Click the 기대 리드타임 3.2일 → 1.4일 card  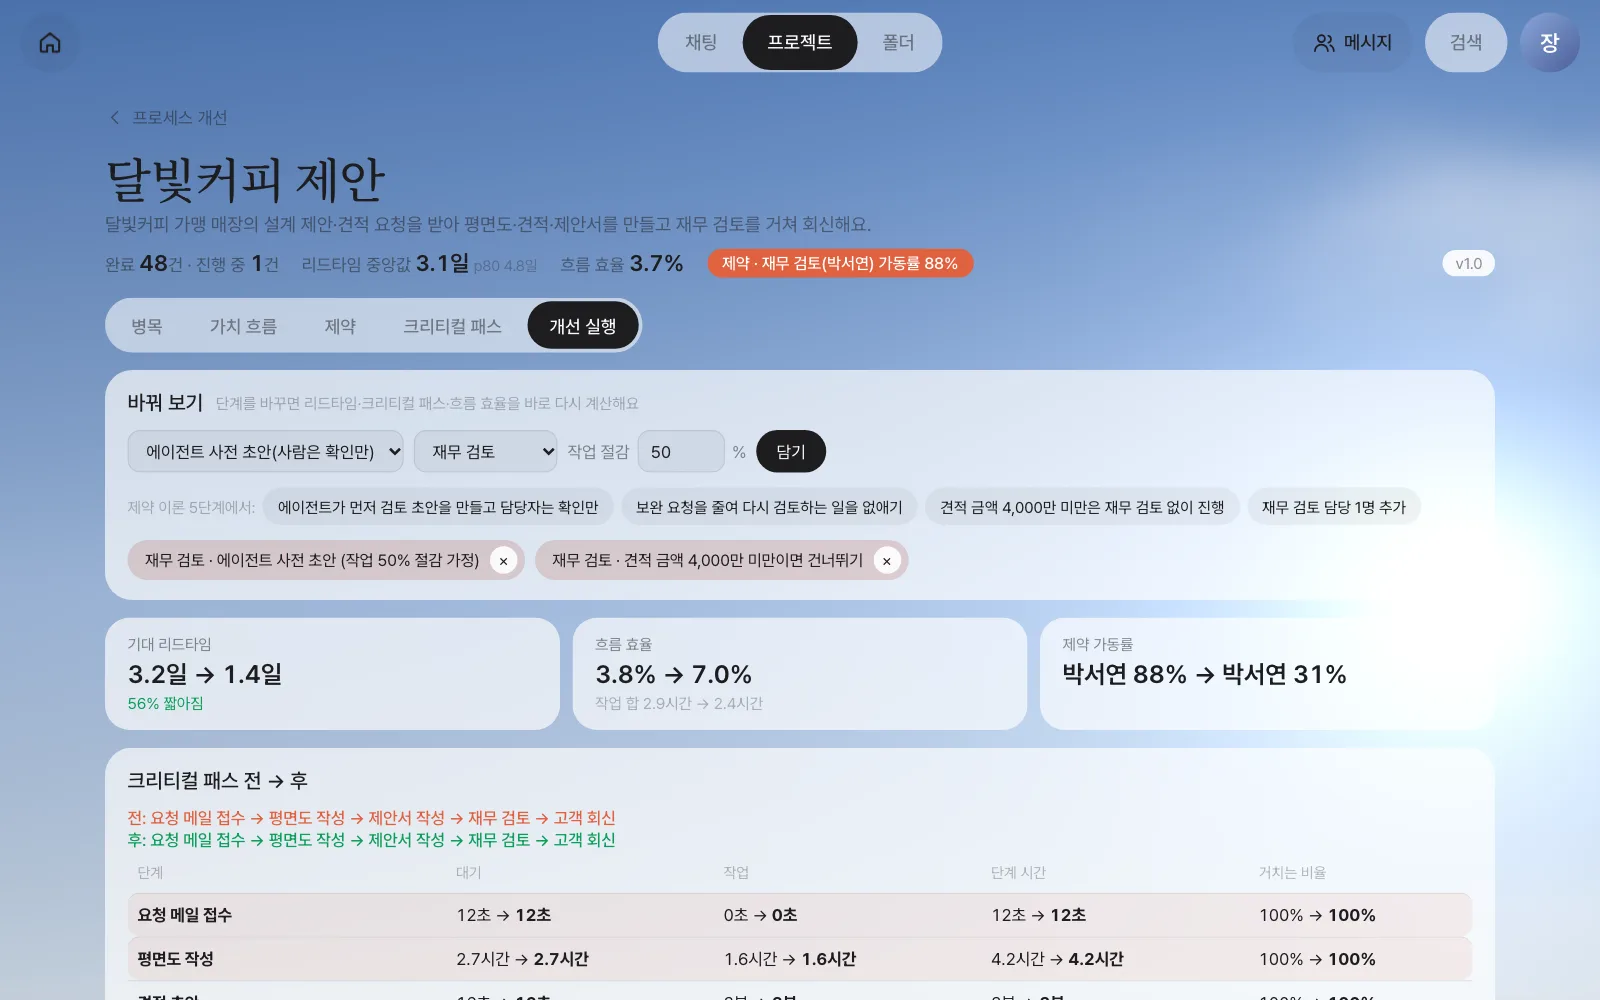[x=332, y=674]
